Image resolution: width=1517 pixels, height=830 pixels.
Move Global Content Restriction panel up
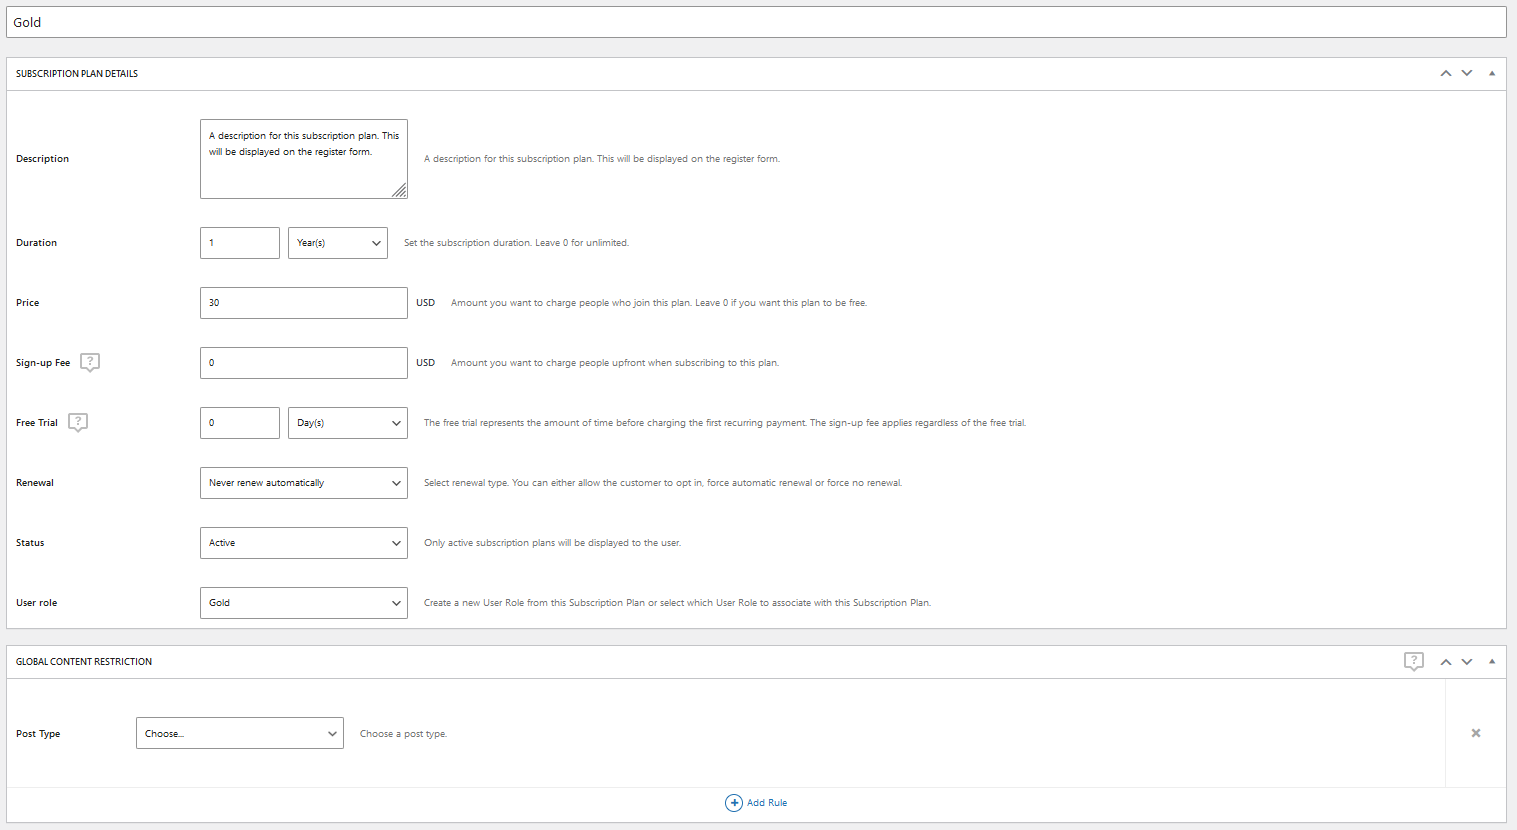(x=1445, y=661)
